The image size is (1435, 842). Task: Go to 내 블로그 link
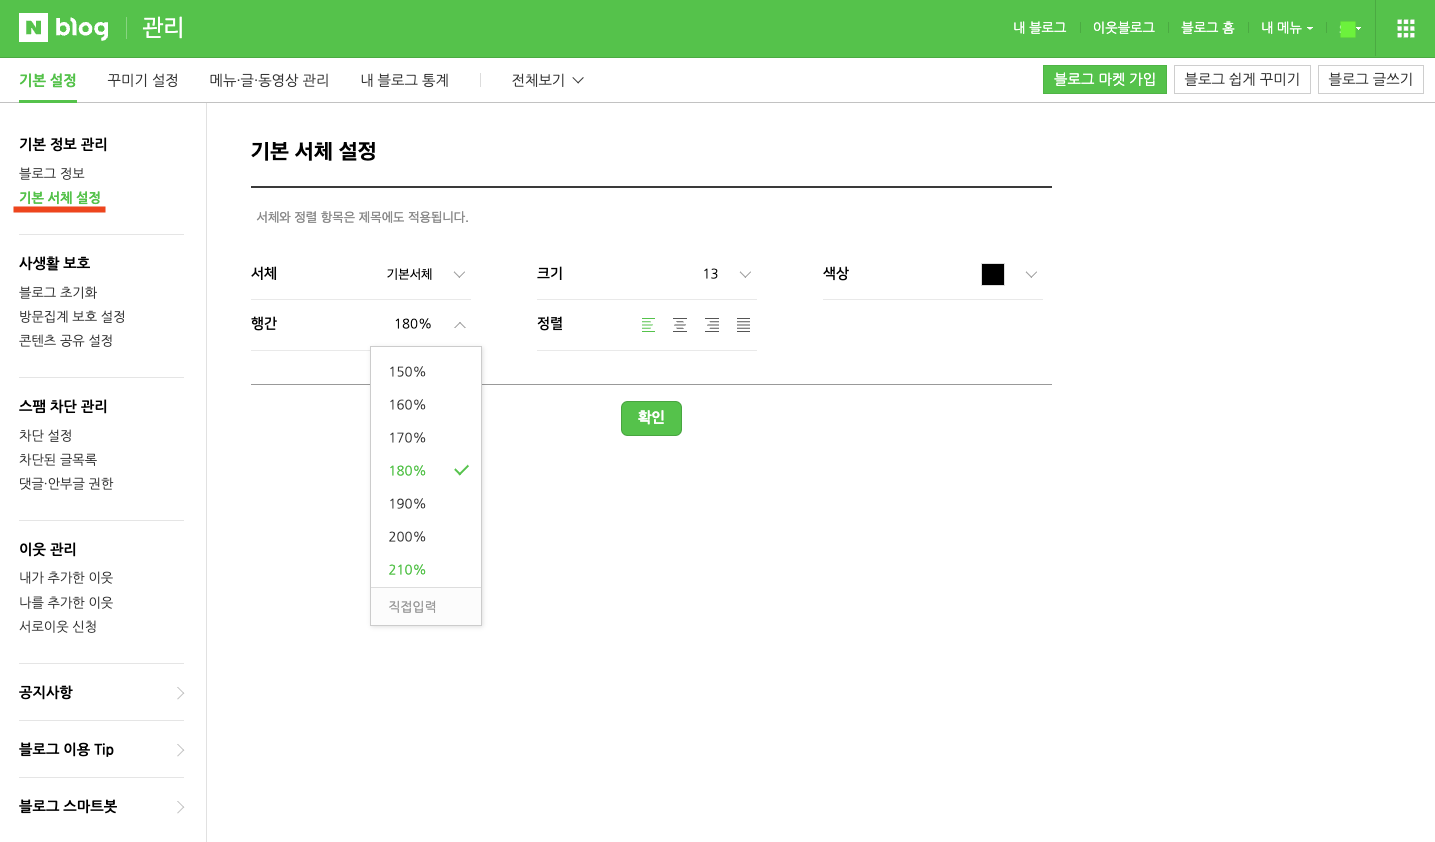click(x=1040, y=28)
